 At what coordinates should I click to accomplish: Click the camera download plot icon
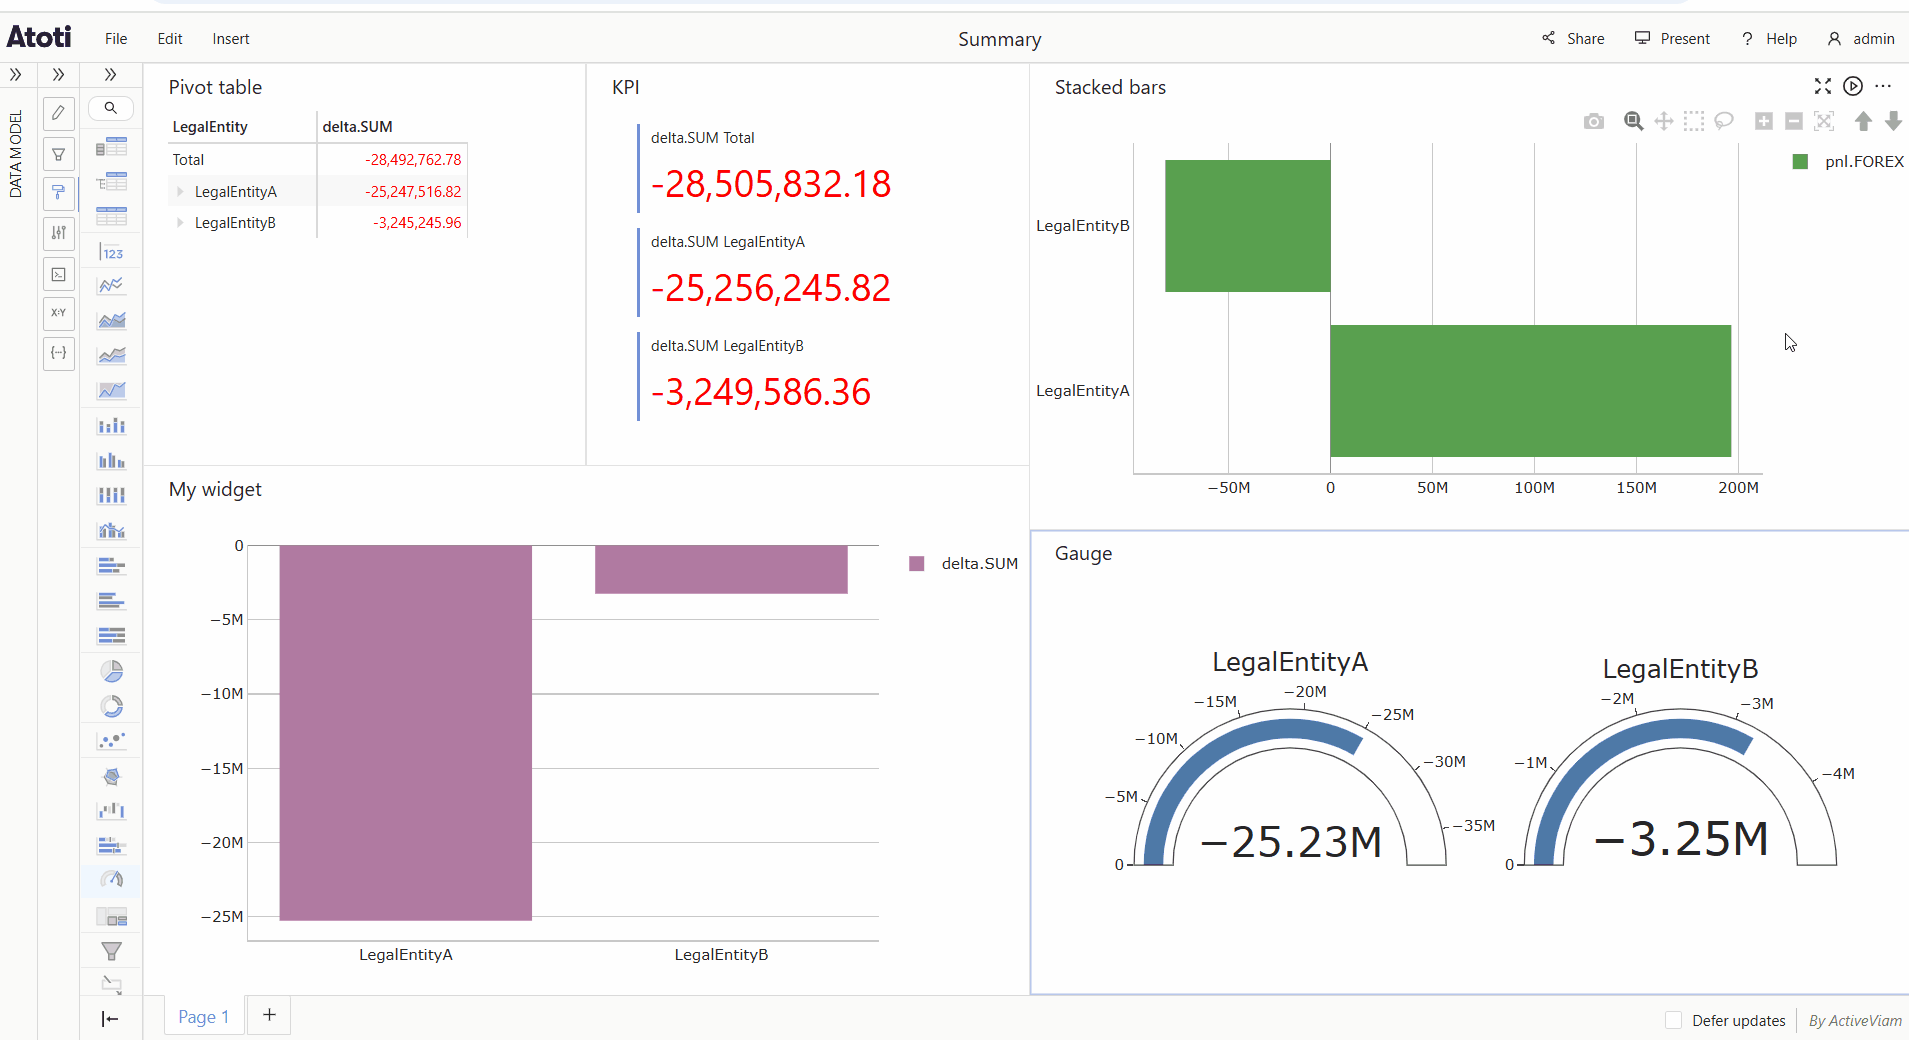[x=1593, y=121]
